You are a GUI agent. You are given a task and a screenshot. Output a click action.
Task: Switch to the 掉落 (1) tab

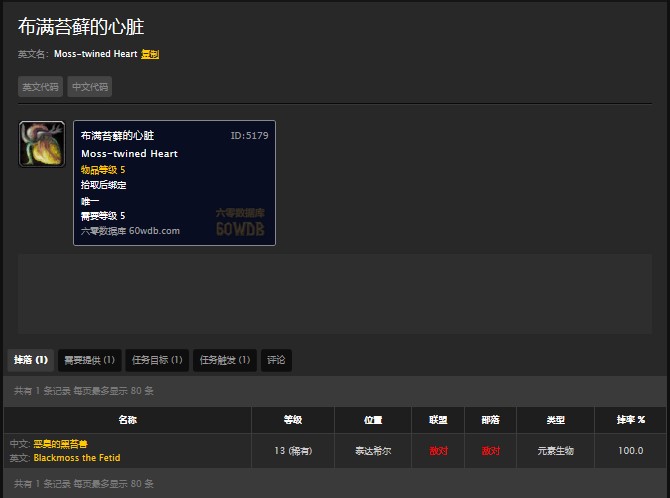point(29,360)
